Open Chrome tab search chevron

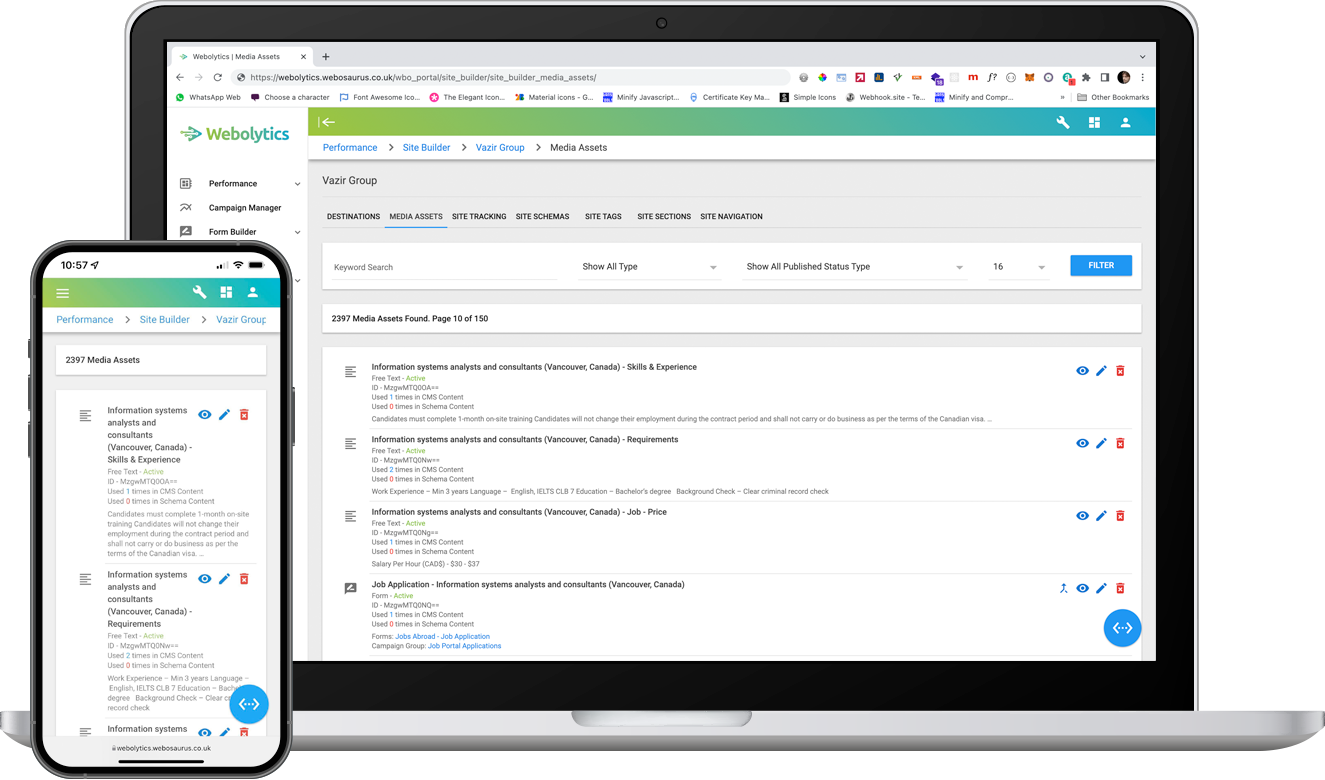[x=1142, y=57]
